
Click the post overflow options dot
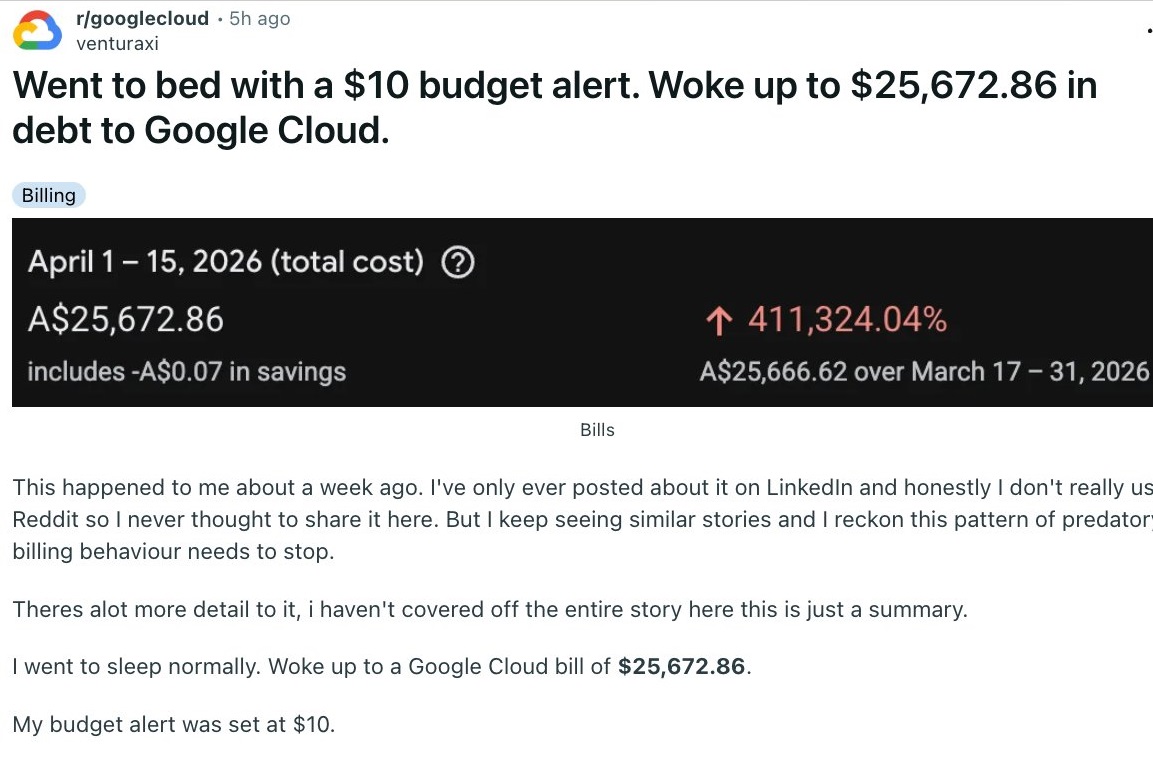click(x=1150, y=30)
